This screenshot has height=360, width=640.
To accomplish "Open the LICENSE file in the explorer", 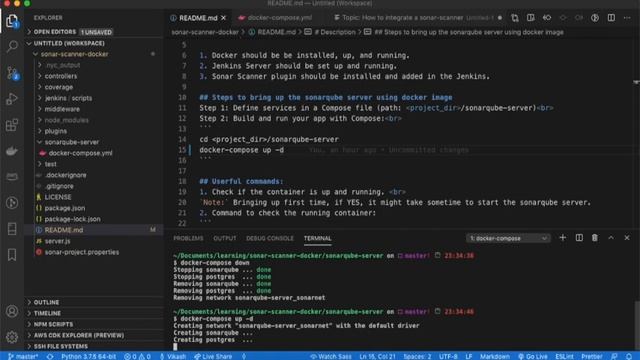I will pos(94,197).
